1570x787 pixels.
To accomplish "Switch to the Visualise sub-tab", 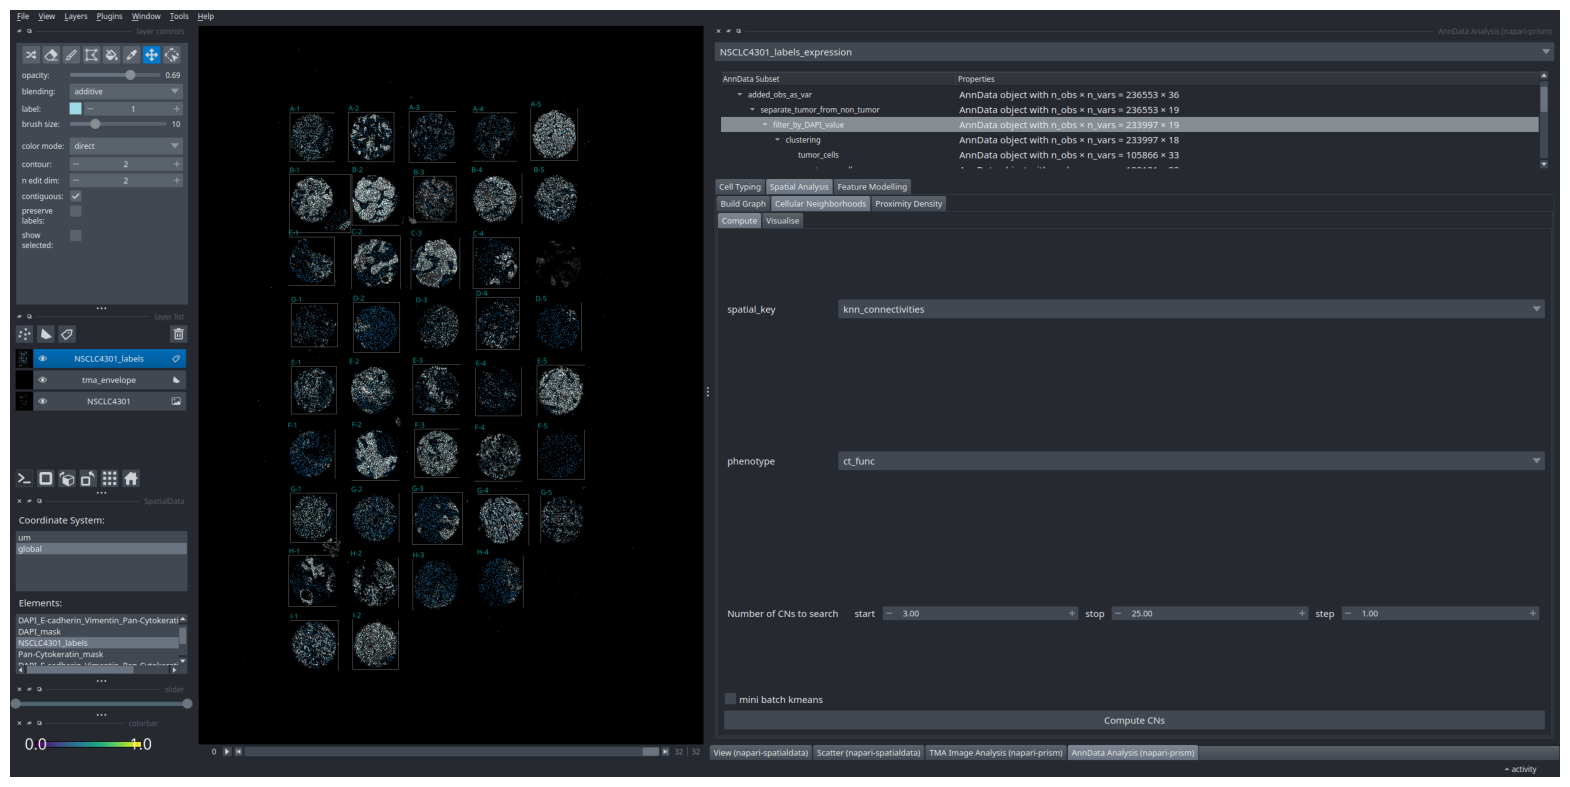I will click(x=782, y=221).
